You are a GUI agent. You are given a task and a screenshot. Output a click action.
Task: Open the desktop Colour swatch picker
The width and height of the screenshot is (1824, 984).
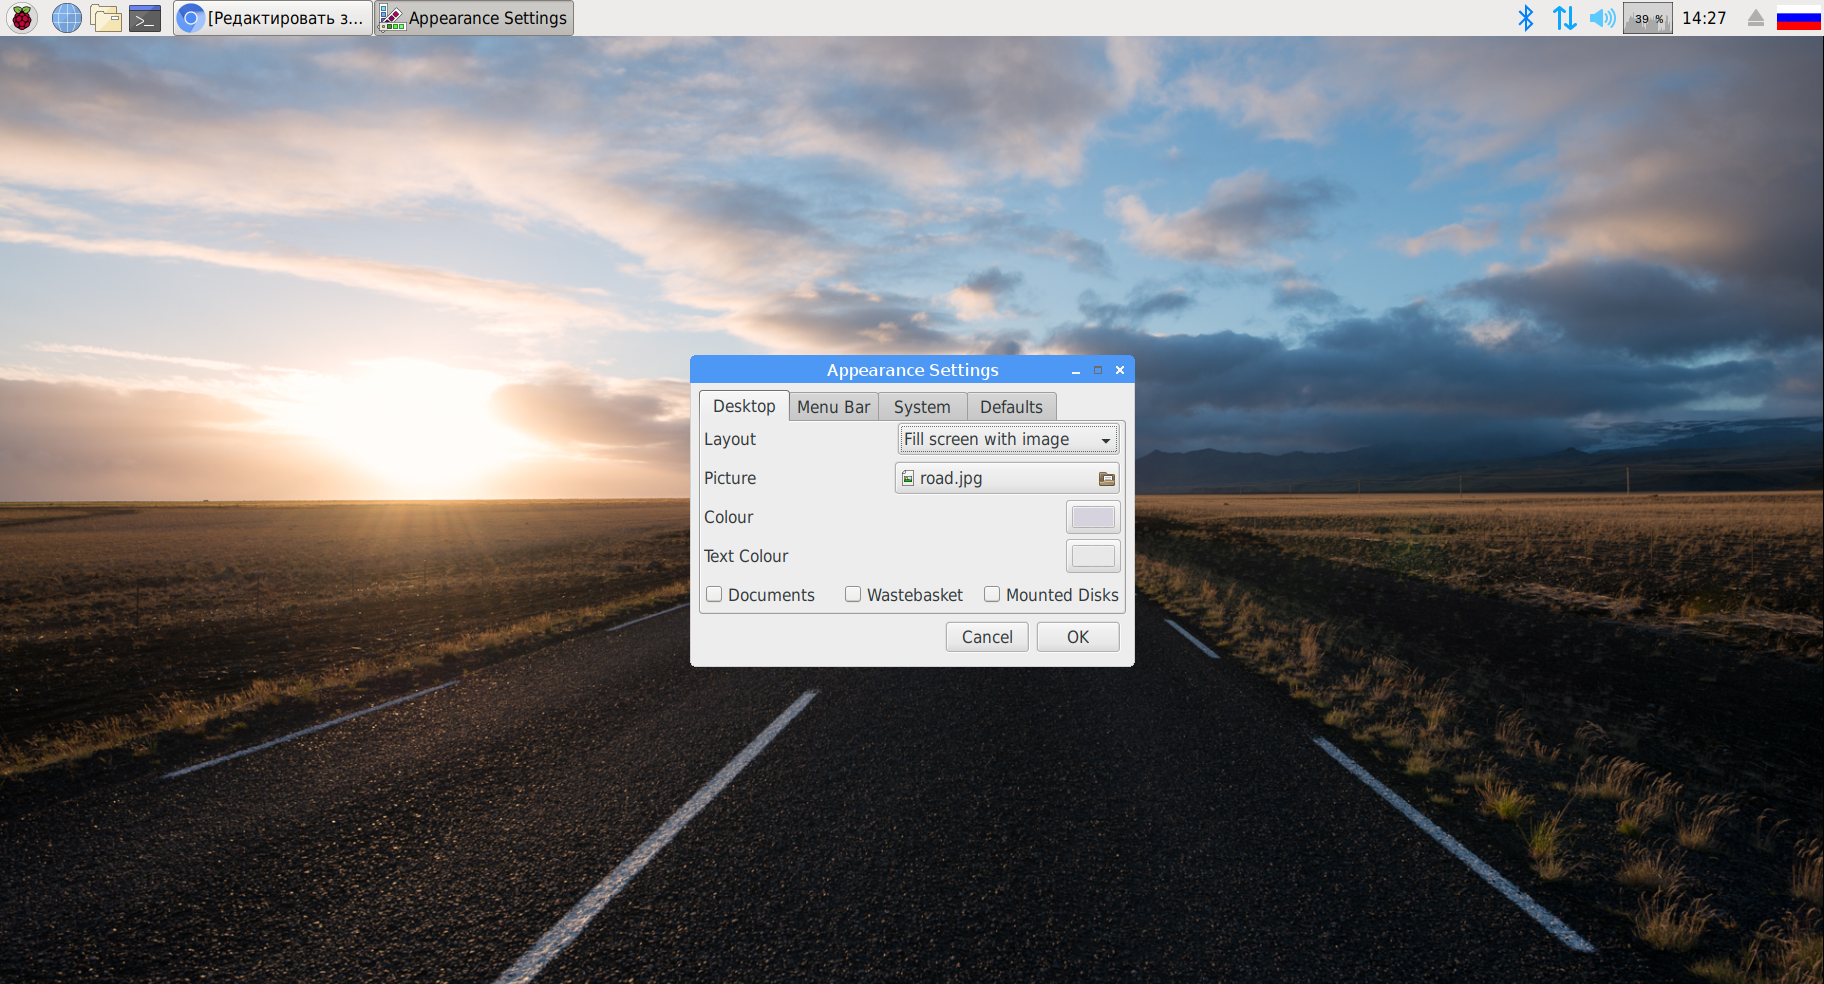click(1093, 517)
